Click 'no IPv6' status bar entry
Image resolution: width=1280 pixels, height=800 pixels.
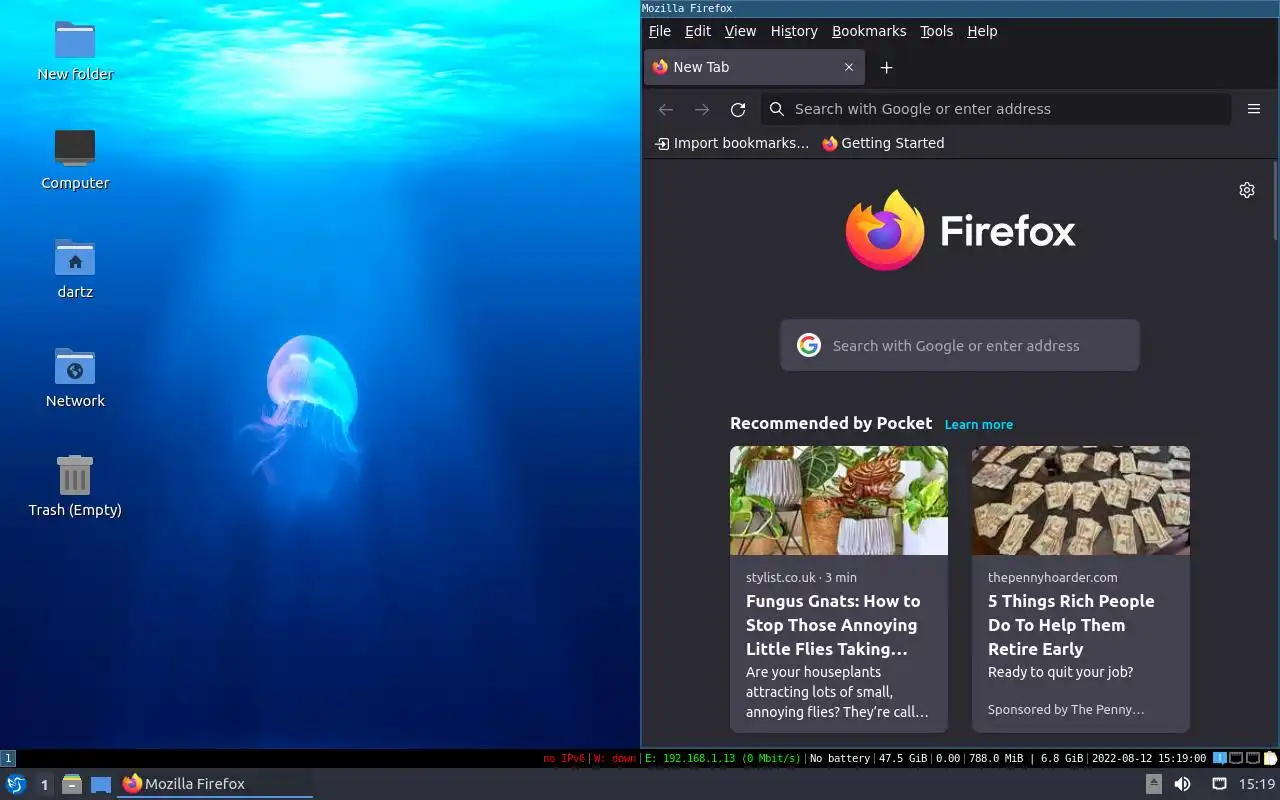point(564,758)
